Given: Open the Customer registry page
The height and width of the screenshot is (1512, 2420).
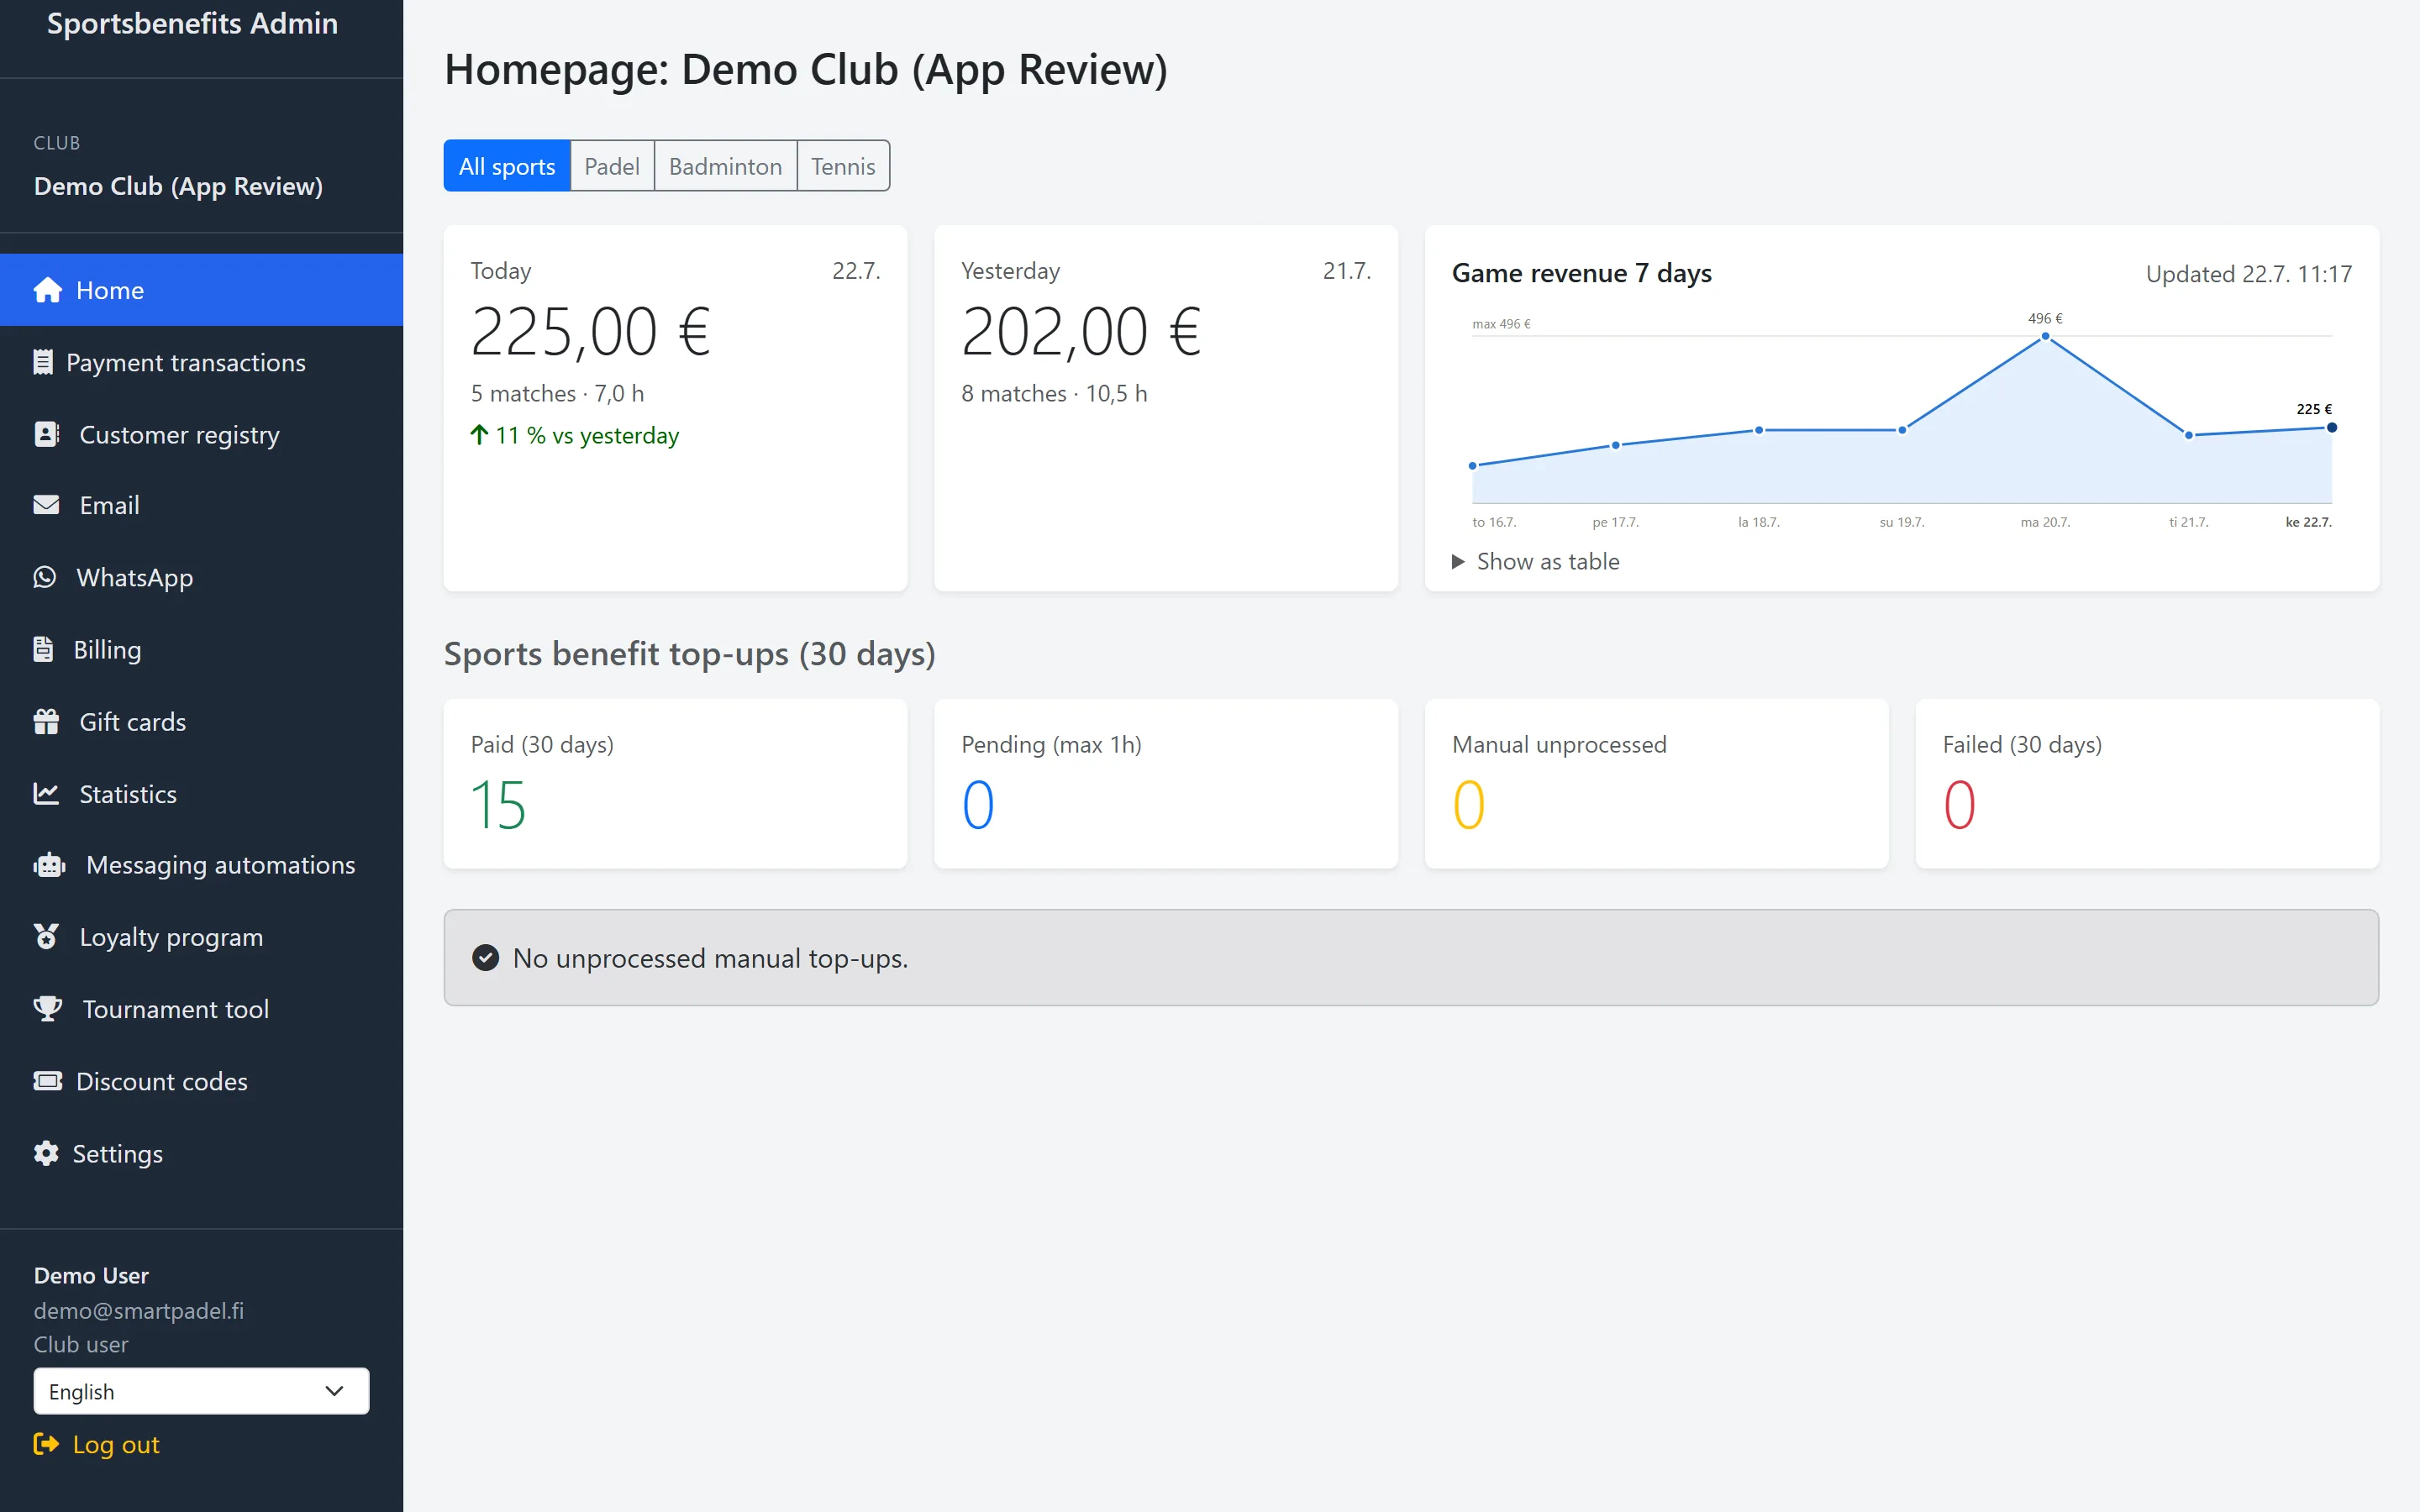Looking at the screenshot, I should tap(201, 434).
